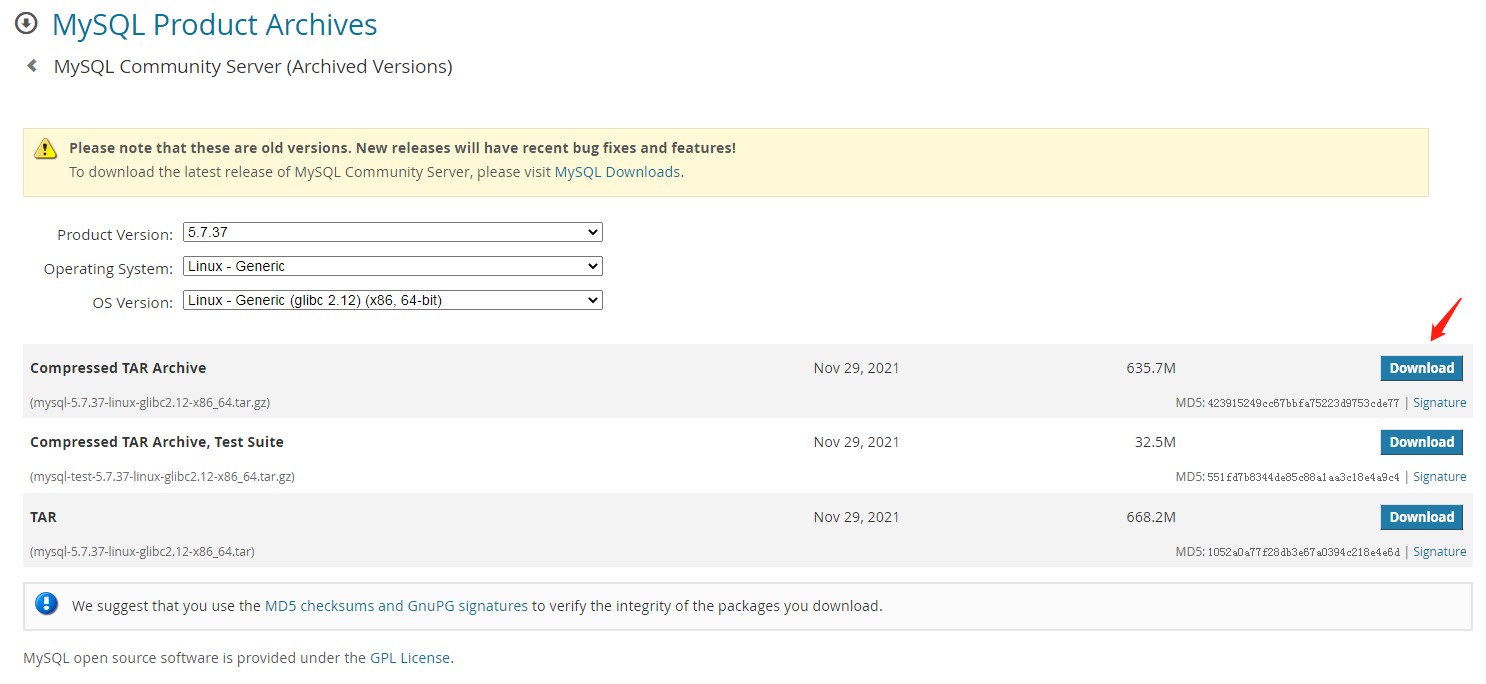Open Signature link for Compressed TAR Archive
This screenshot has height=684, width=1486.
(1439, 403)
